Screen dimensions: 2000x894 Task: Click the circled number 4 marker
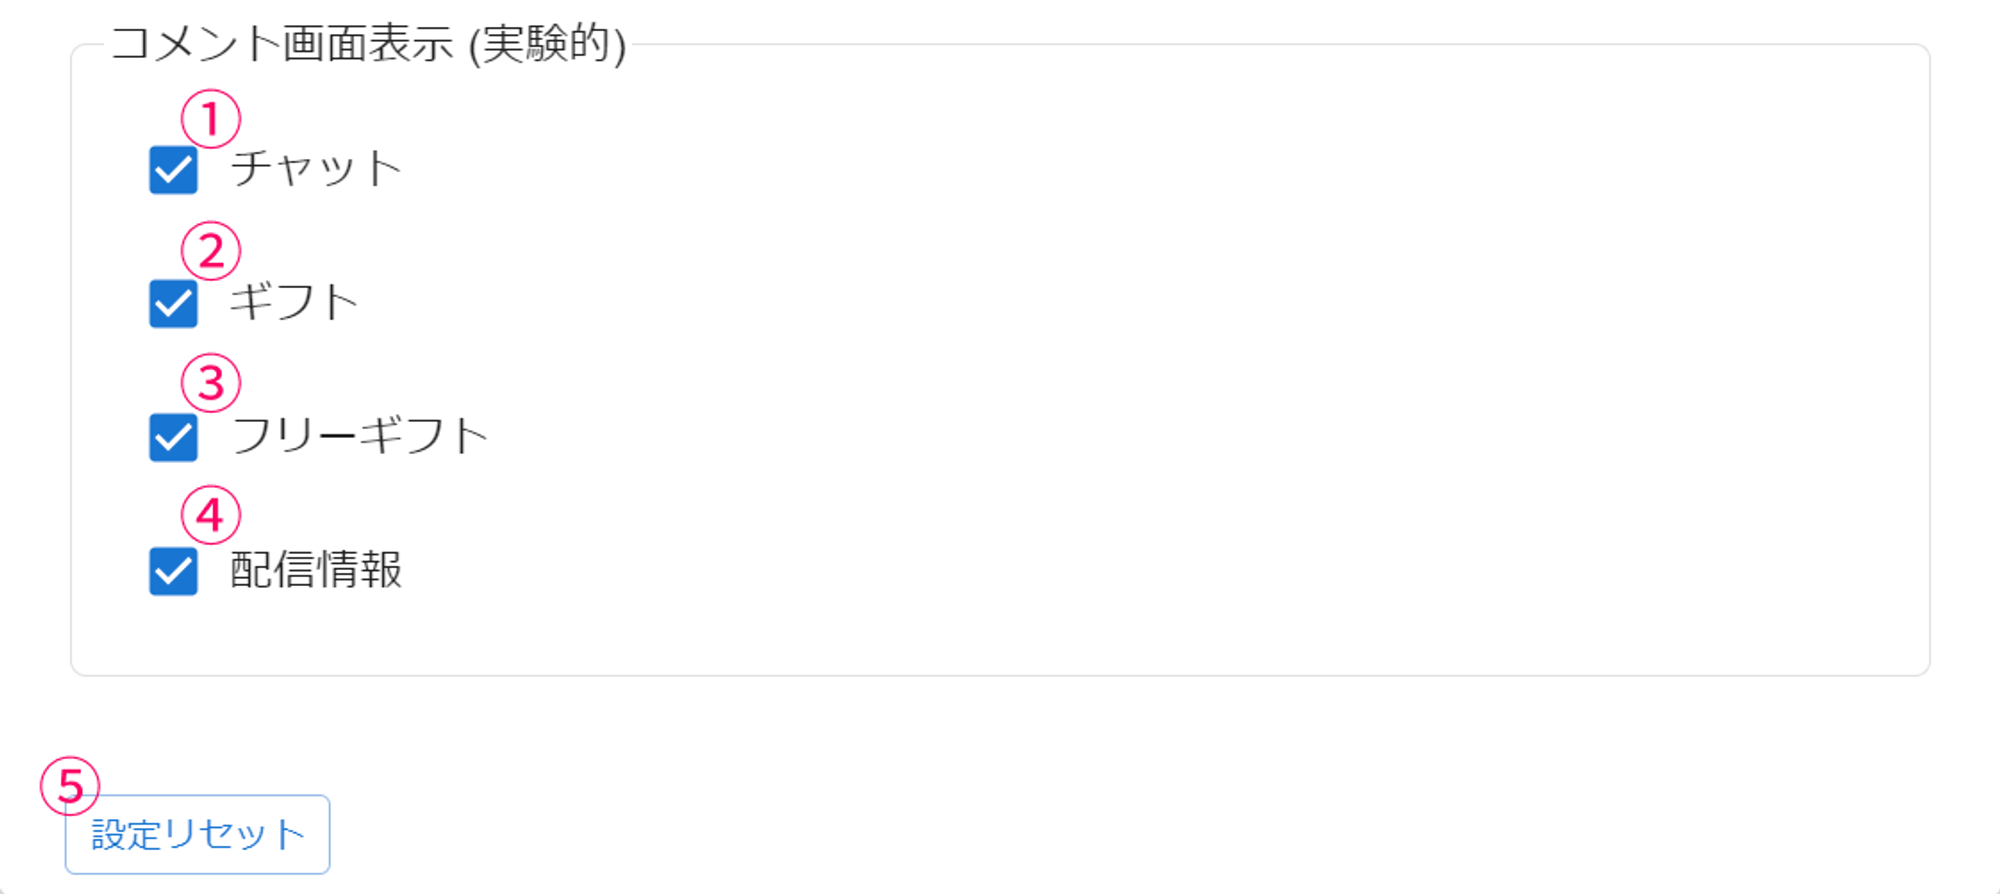210,515
